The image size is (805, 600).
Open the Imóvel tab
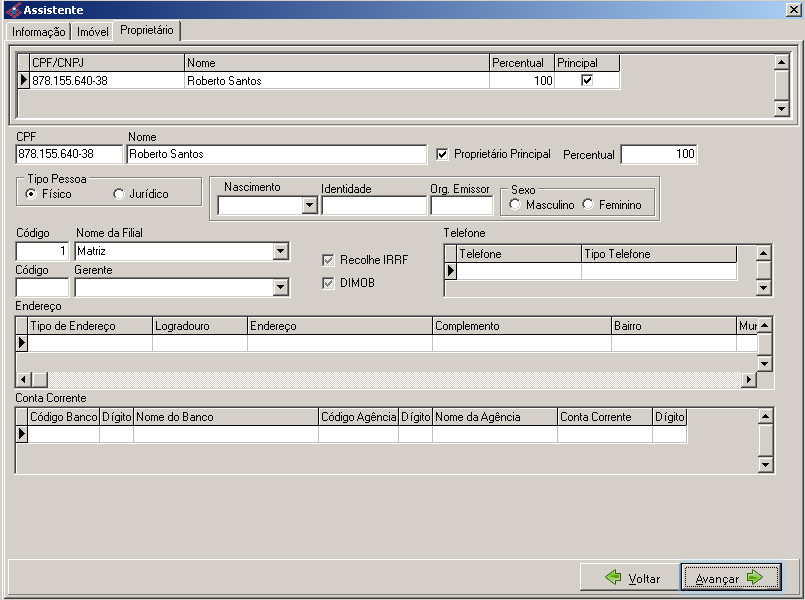coord(93,32)
